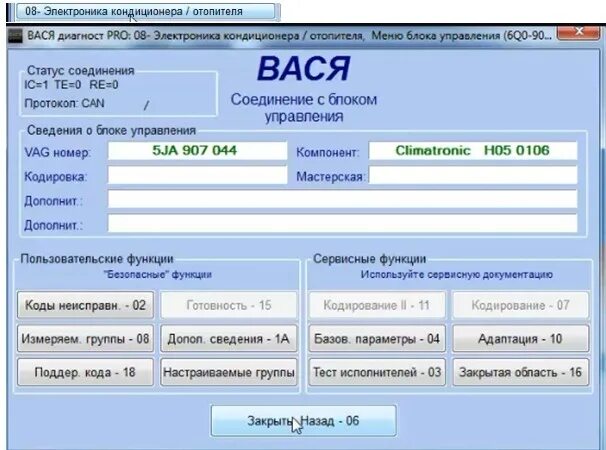
Task: Click the Статус соединения group label
Action: point(80,70)
